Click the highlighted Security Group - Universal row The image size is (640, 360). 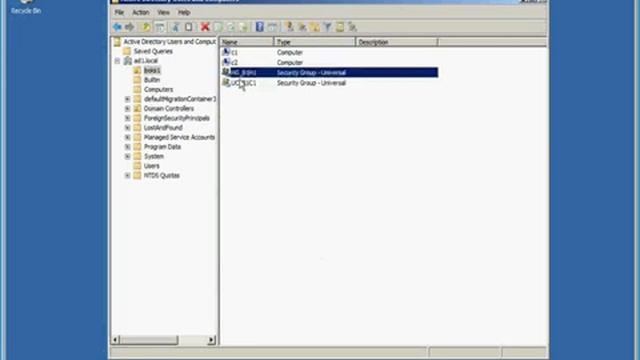pos(329,73)
